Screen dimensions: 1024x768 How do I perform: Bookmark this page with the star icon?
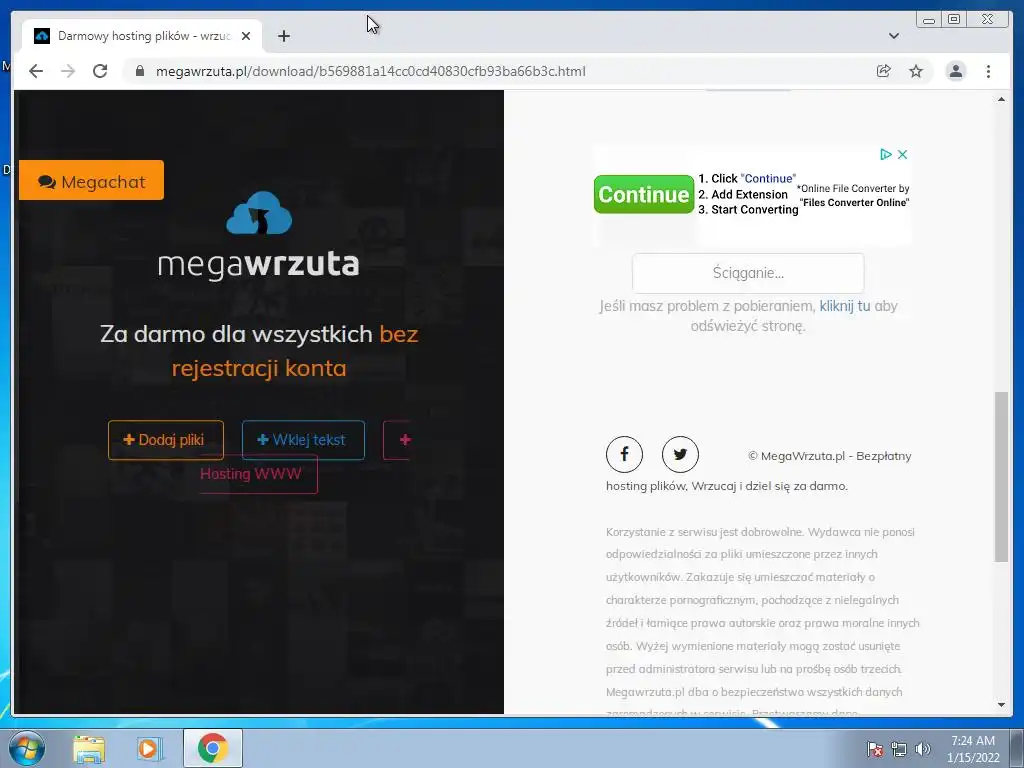pyautogui.click(x=916, y=71)
